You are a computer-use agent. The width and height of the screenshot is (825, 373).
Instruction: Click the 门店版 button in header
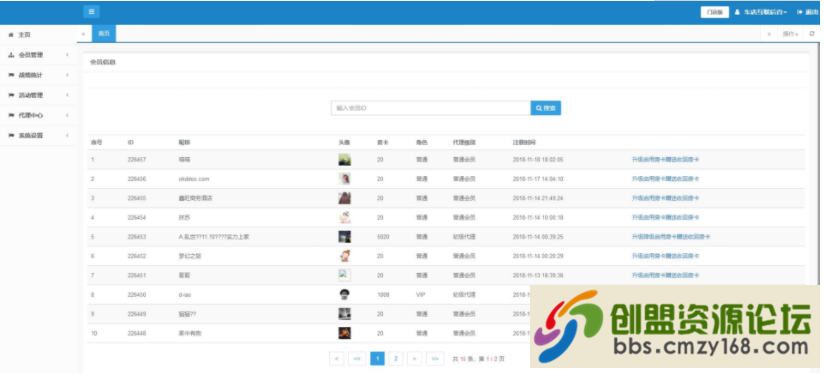pos(715,12)
